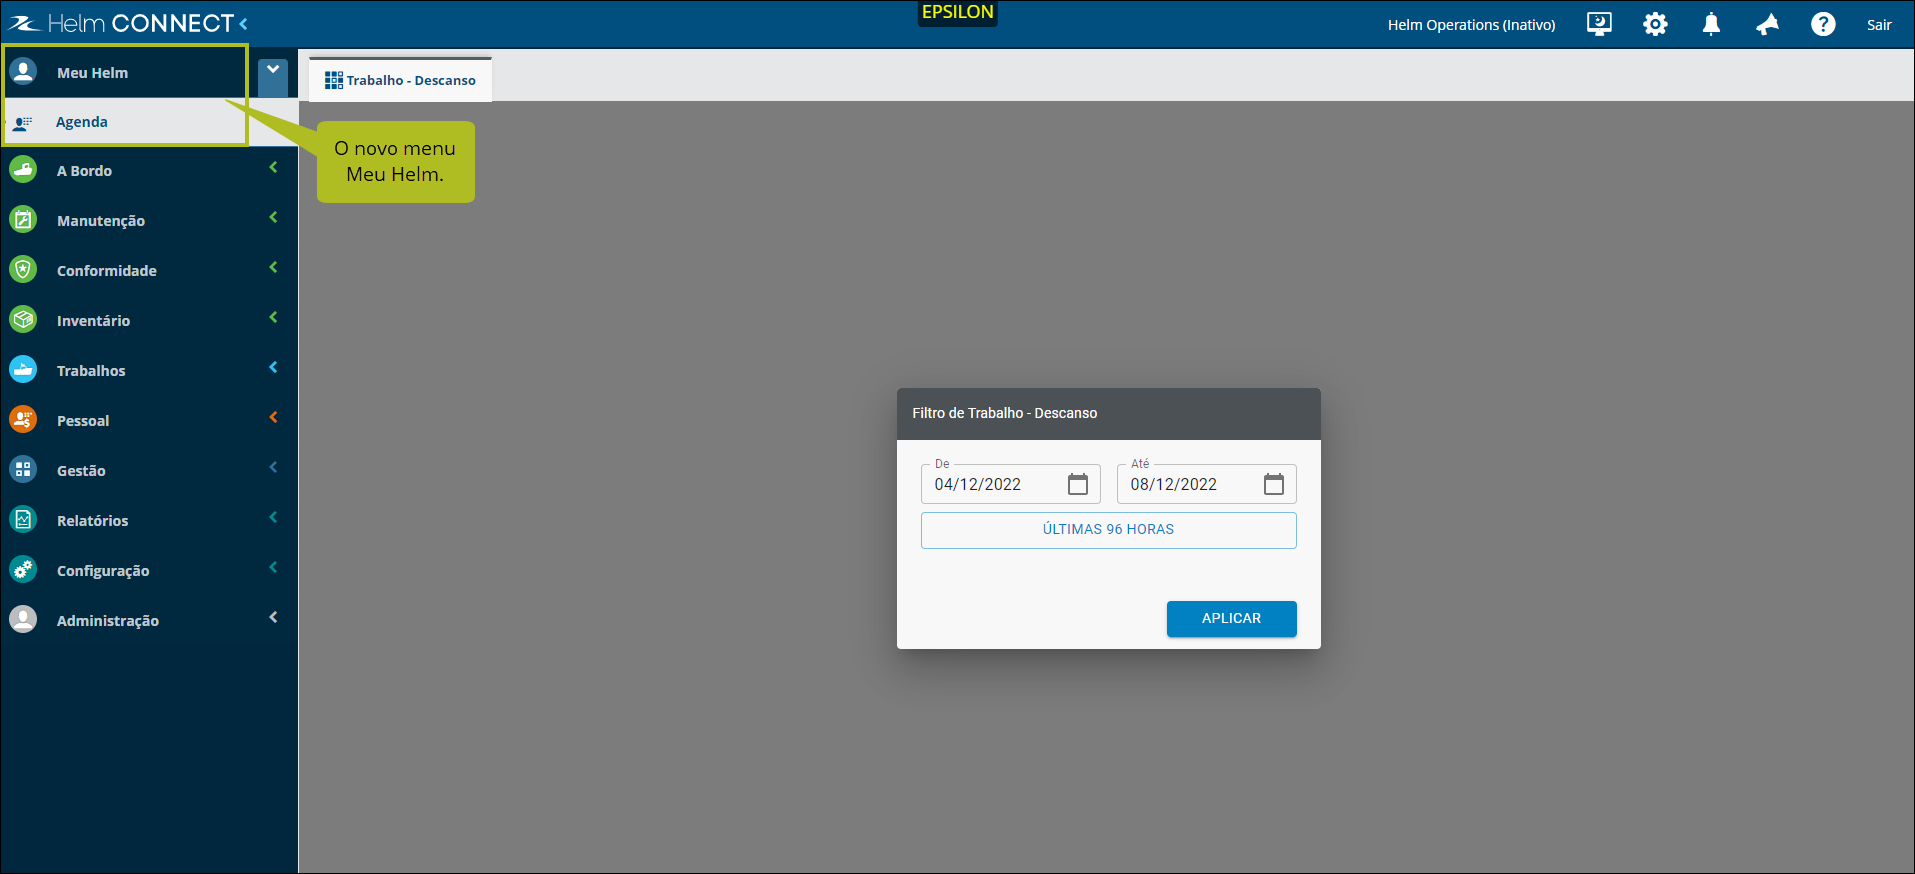Open the help question mark icon
The height and width of the screenshot is (874, 1915).
[x=1823, y=24]
